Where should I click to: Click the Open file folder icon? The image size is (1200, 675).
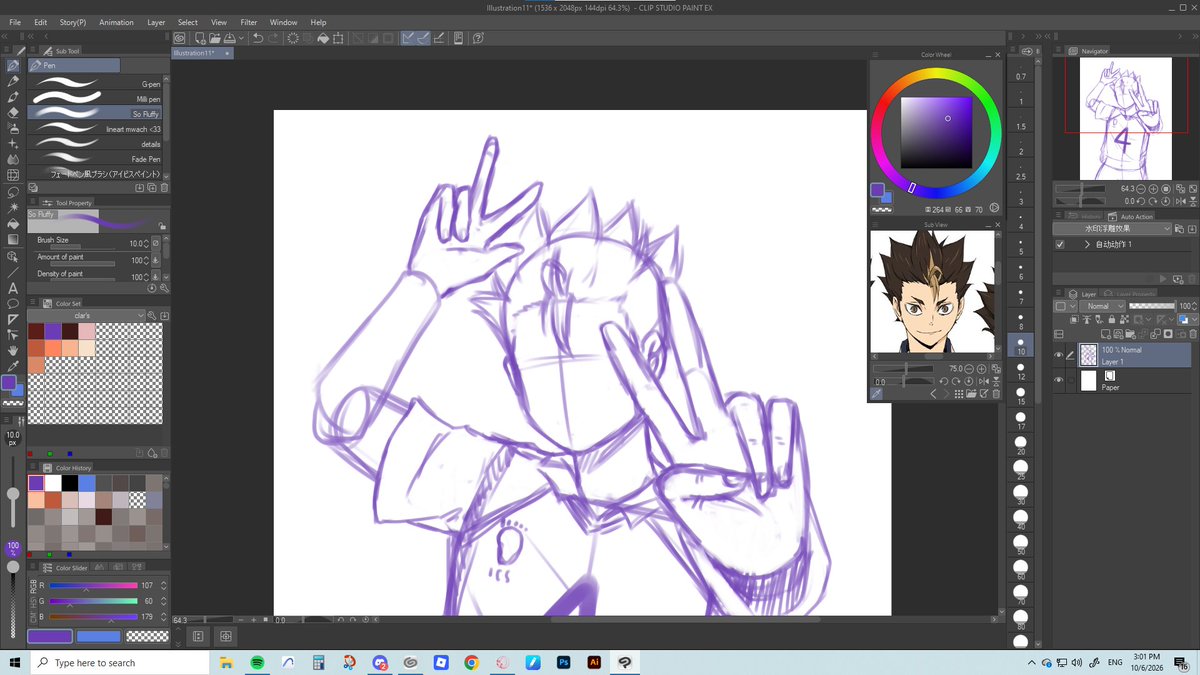click(213, 38)
